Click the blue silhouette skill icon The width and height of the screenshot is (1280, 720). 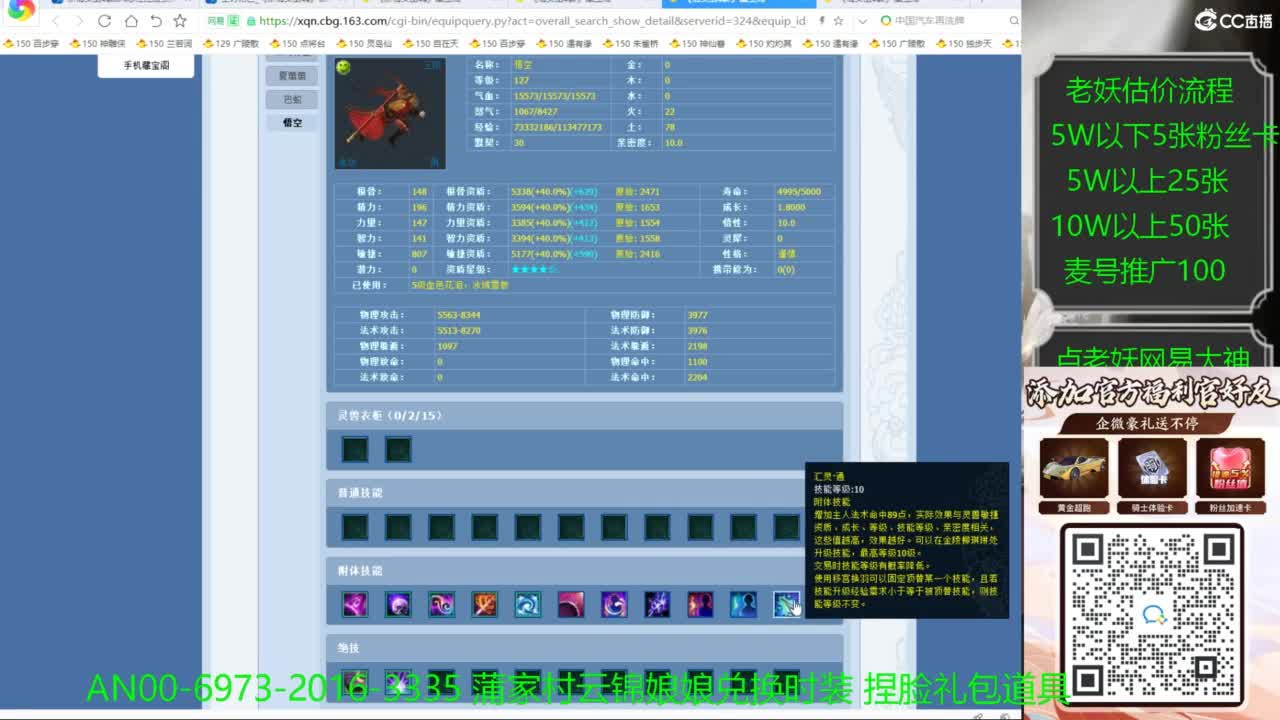point(743,604)
